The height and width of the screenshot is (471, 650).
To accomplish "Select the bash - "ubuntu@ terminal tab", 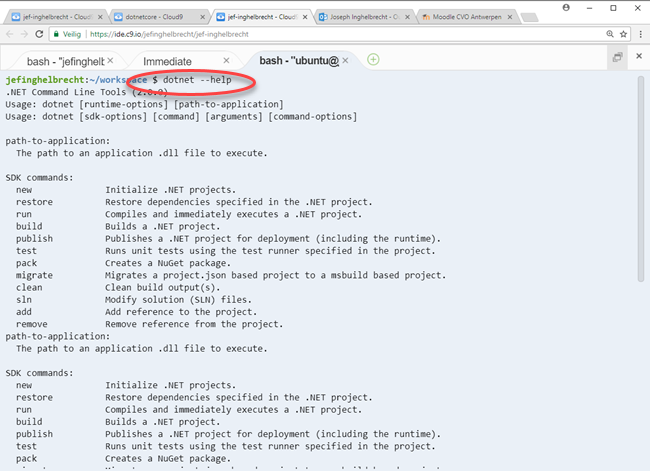I will tap(300, 61).
